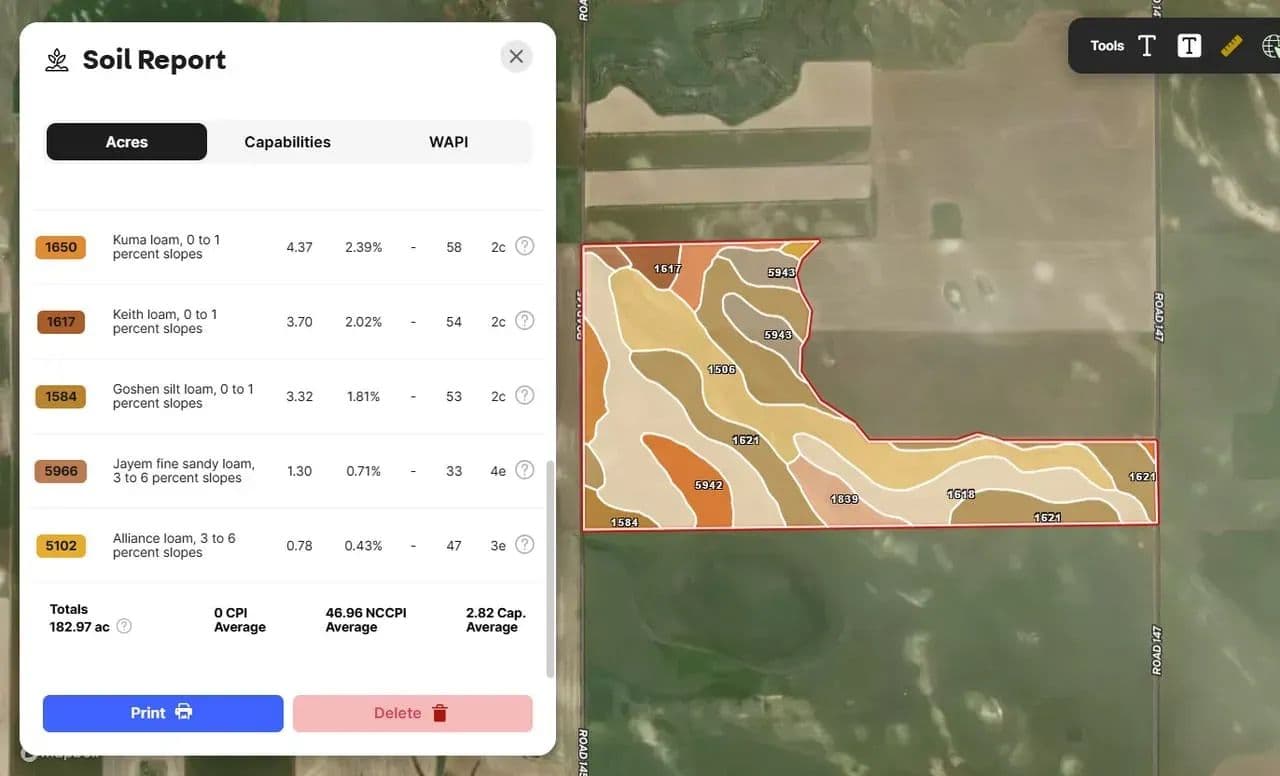This screenshot has width=1280, height=776.
Task: Select the boxed text label tool
Action: (1189, 46)
